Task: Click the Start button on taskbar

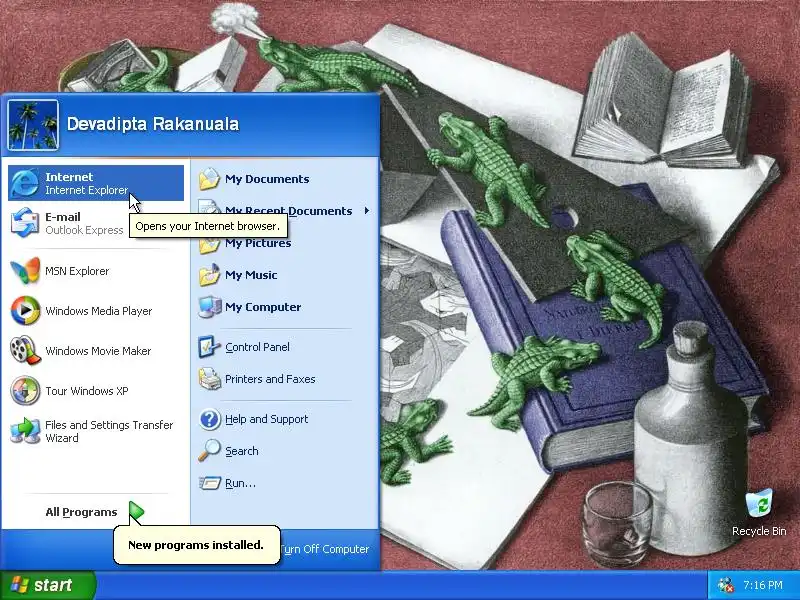Action: tap(47, 585)
